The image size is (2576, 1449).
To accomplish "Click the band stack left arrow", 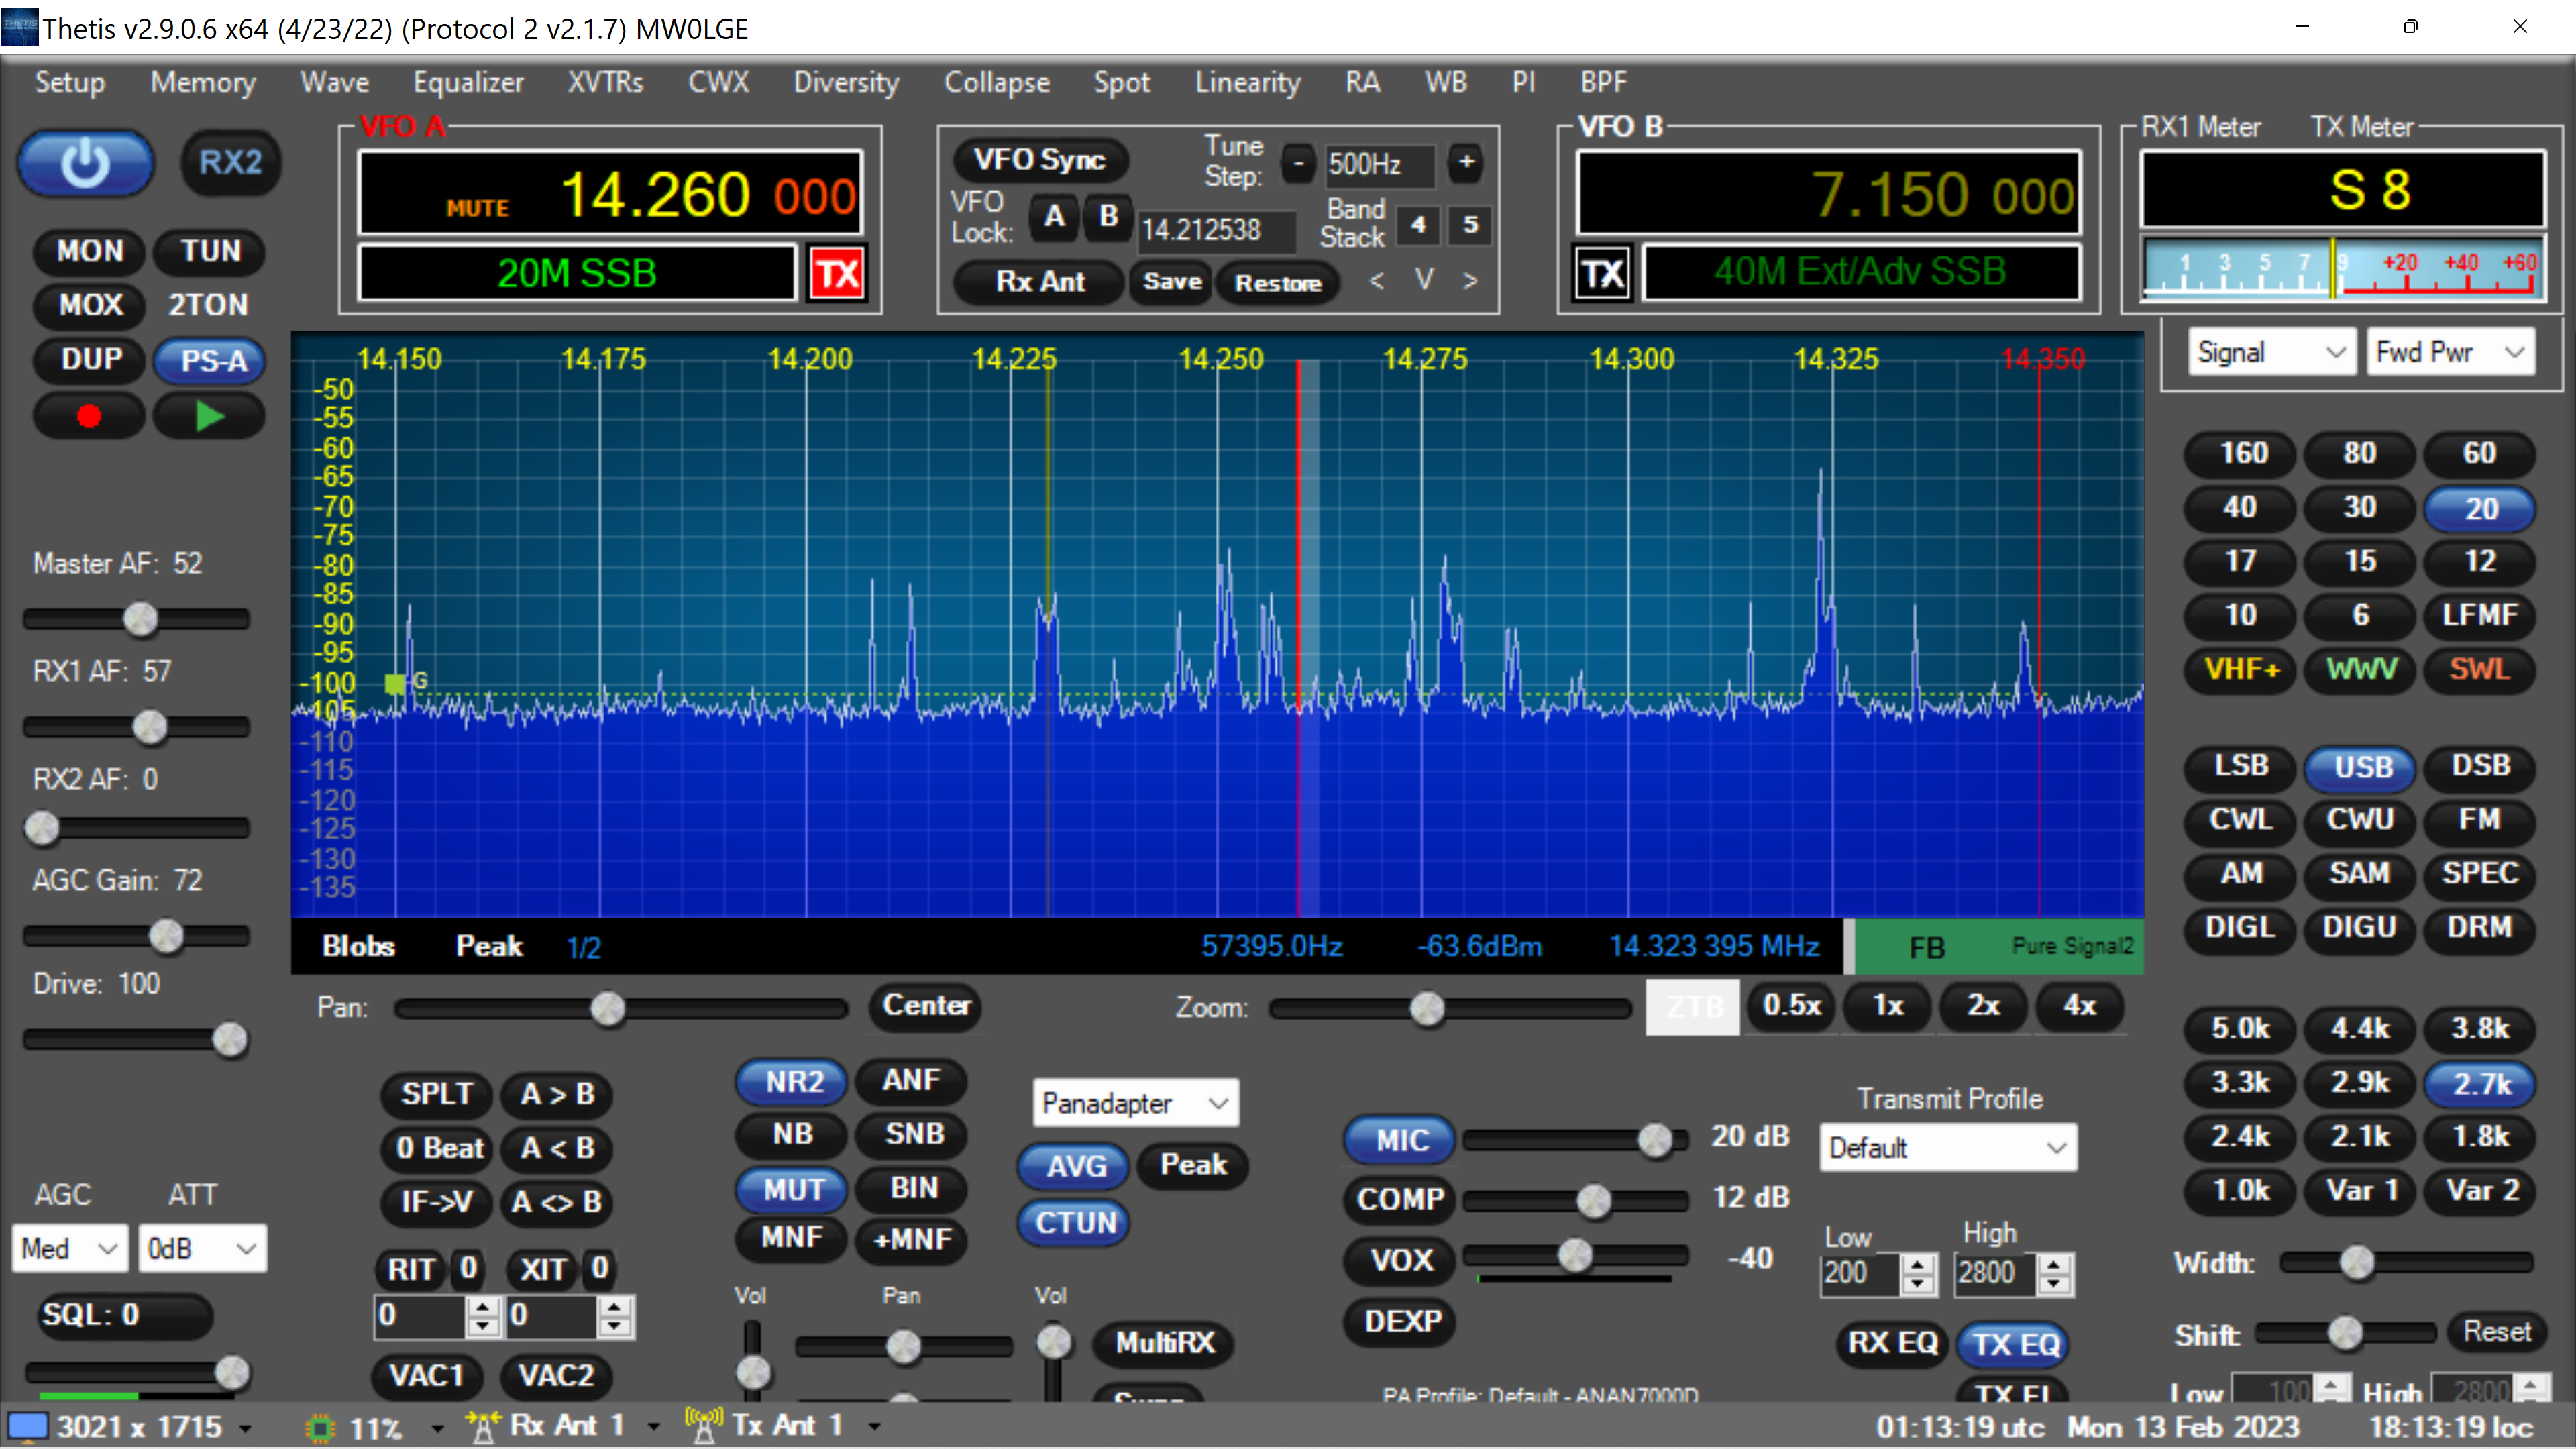I will 1377,281.
